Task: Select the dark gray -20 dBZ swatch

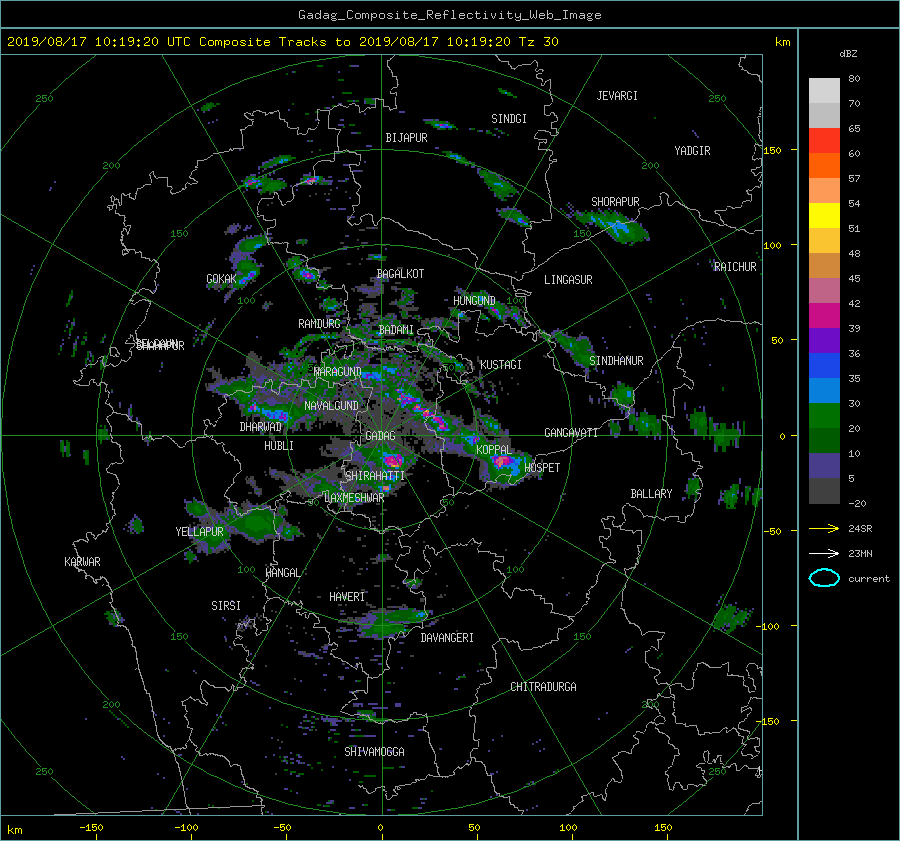Action: point(824,491)
